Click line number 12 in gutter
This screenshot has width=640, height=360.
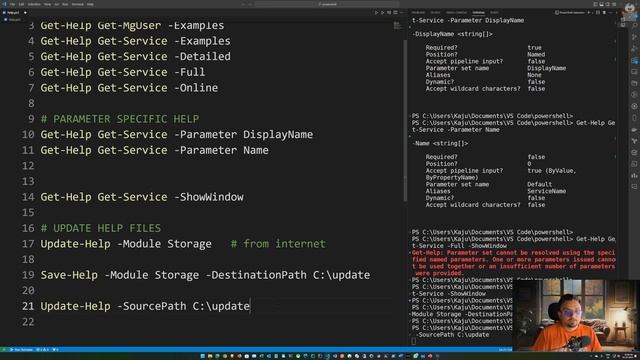(x=28, y=166)
